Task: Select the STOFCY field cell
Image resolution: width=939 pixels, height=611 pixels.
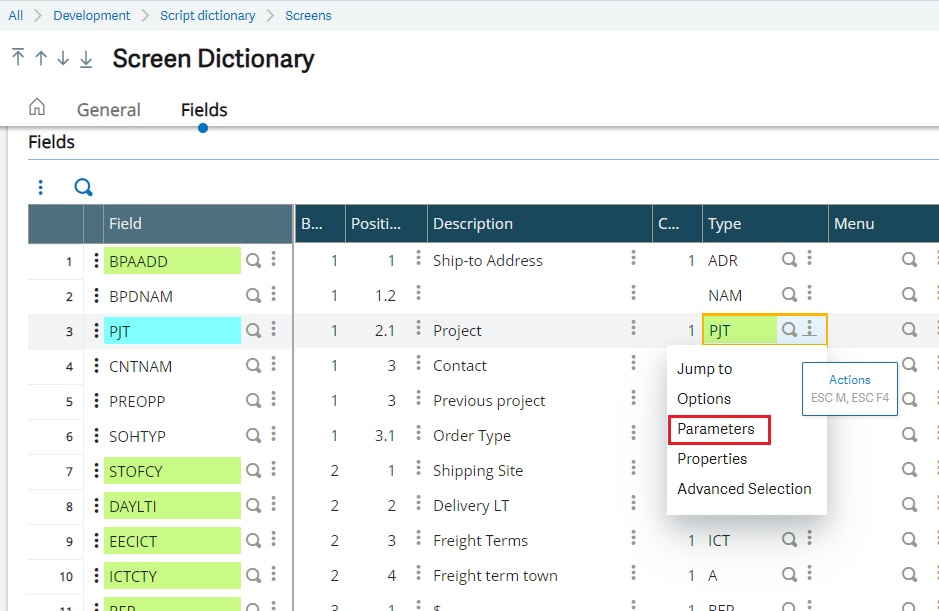Action: [172, 471]
